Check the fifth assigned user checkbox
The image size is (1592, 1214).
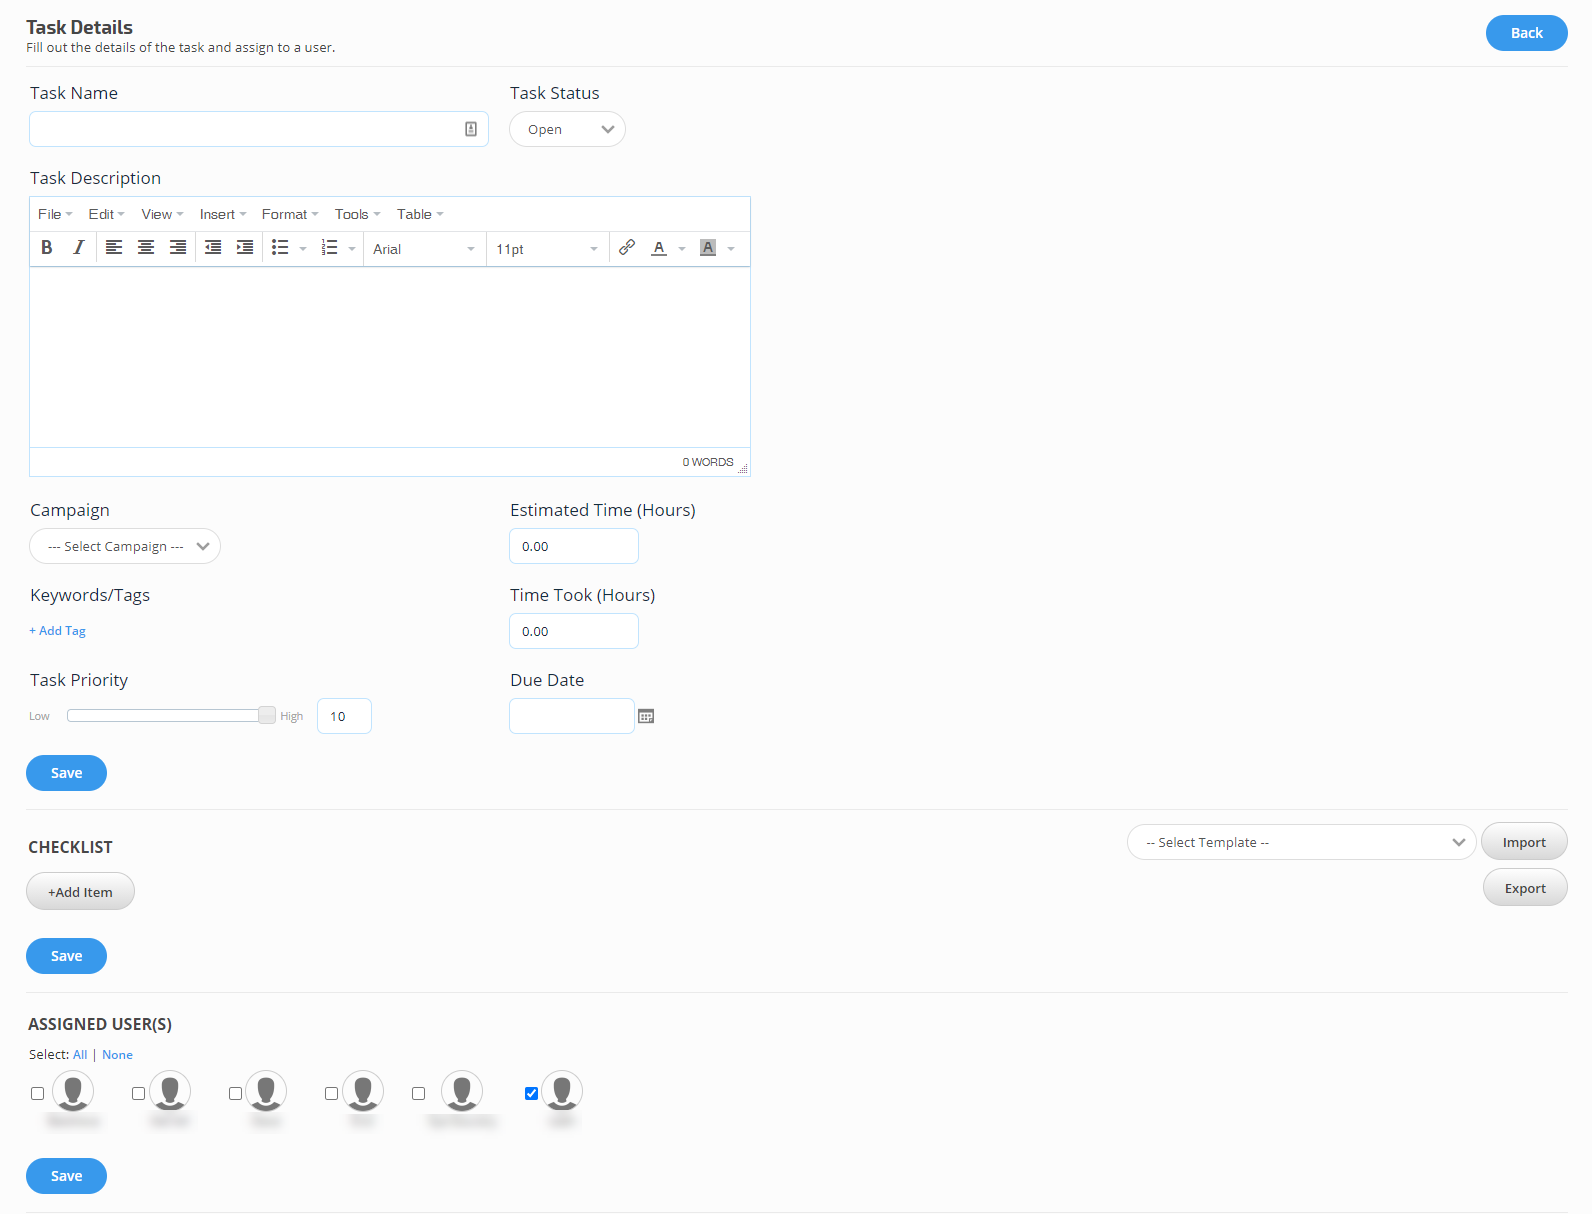(x=418, y=1093)
